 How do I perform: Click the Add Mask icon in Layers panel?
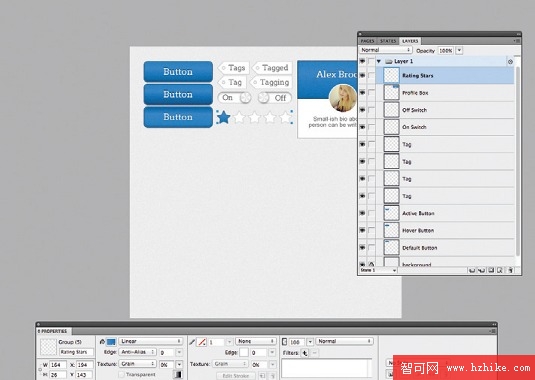491,270
